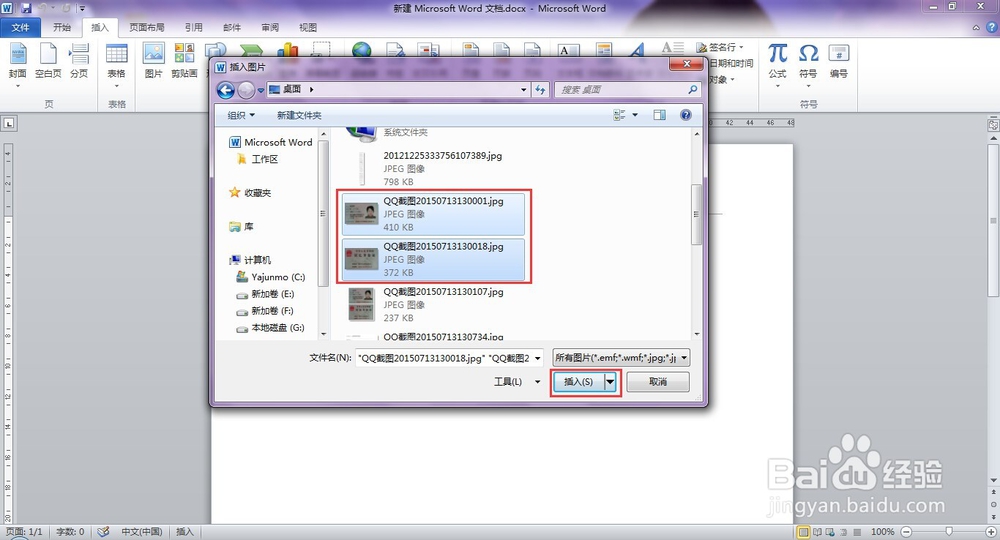Click the proofing check icon in status bar

pos(103,531)
